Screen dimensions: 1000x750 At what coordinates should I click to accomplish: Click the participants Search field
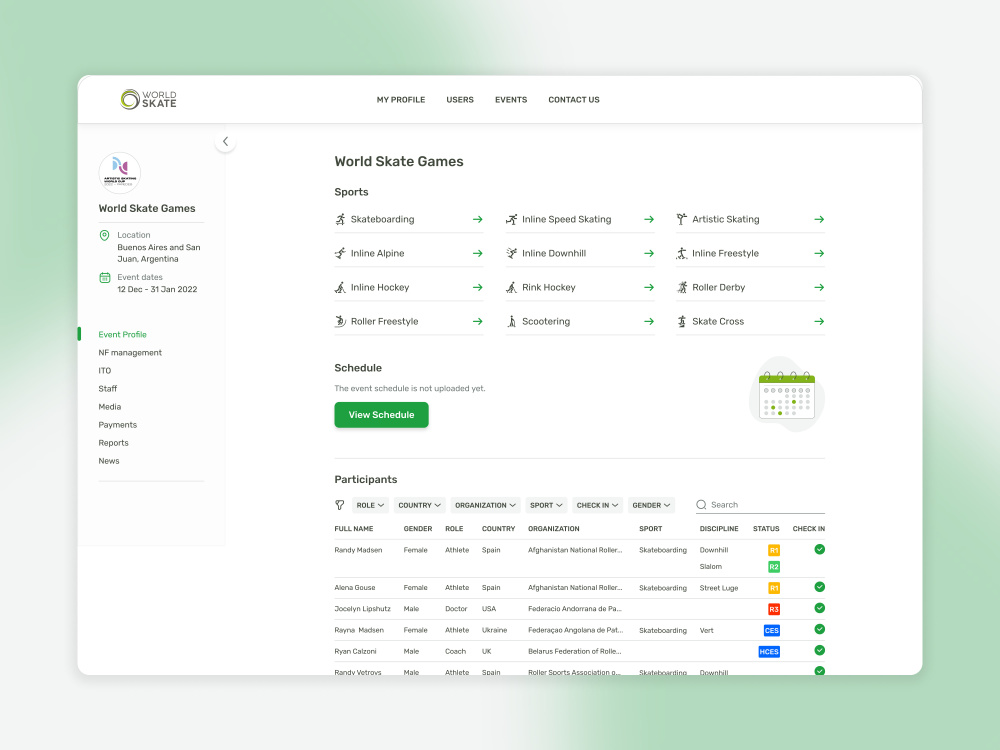tap(760, 504)
